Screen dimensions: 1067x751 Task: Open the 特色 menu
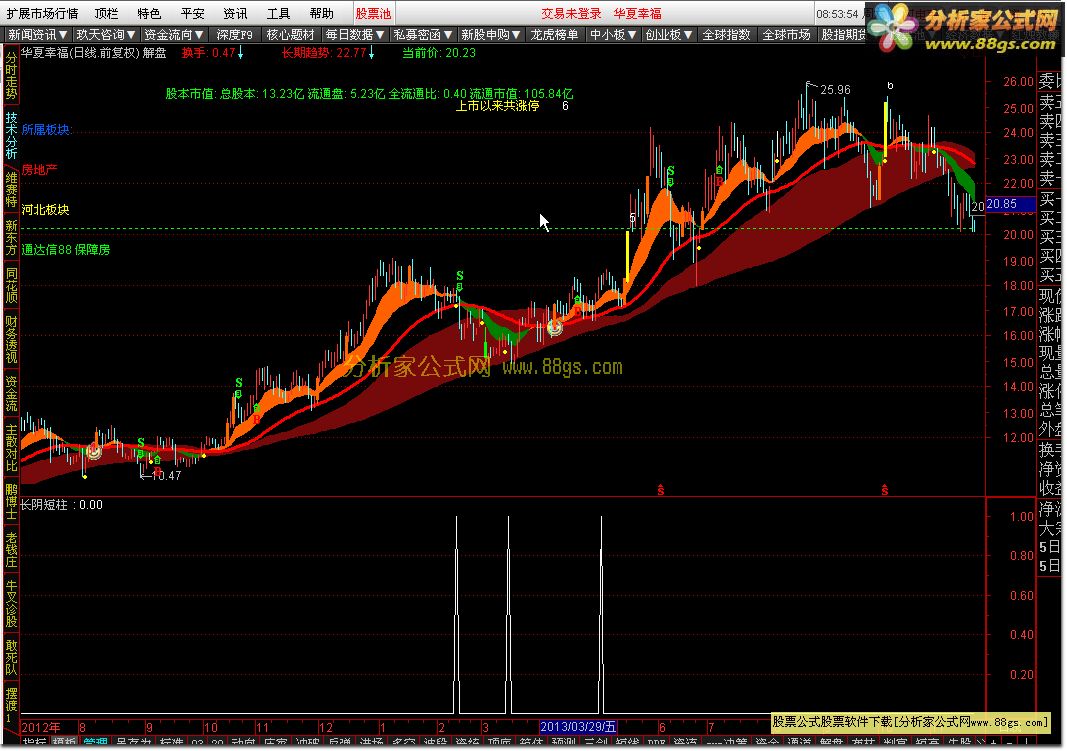click(149, 14)
